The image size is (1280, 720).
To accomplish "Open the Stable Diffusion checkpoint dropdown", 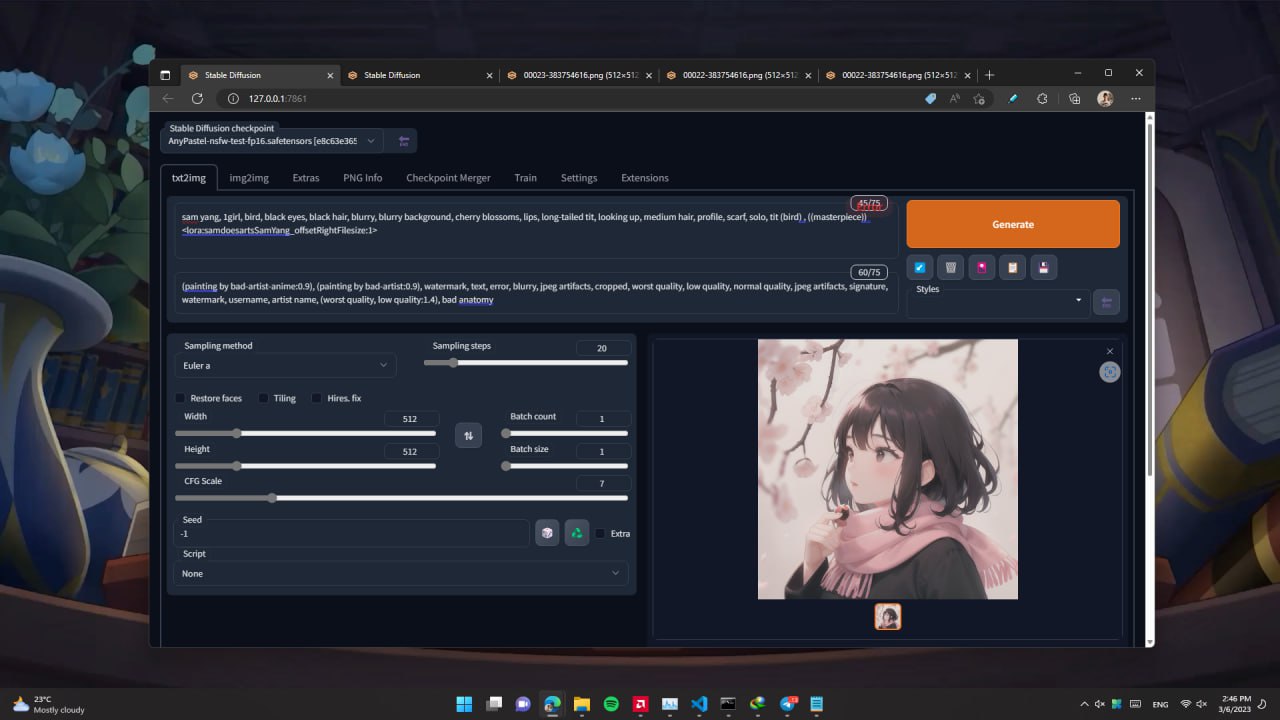I will pos(271,141).
